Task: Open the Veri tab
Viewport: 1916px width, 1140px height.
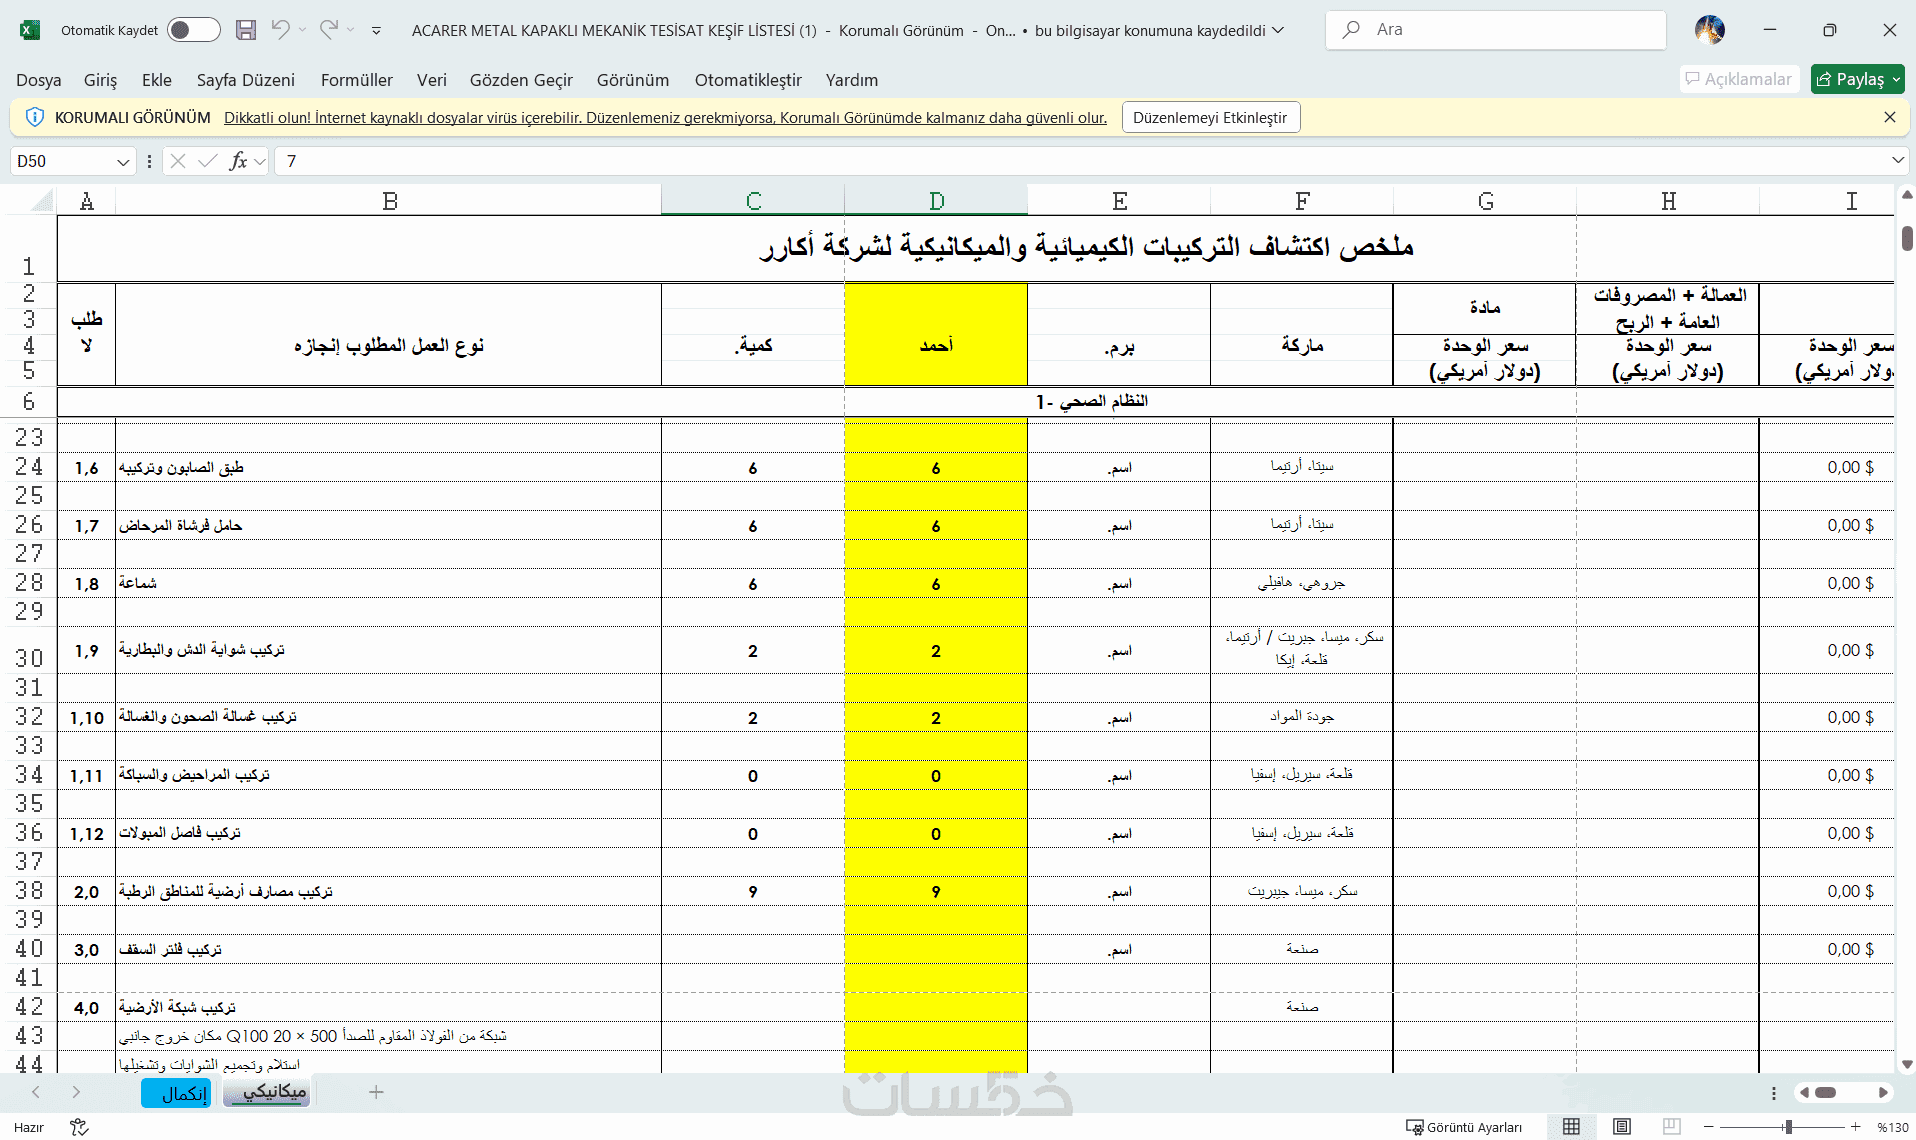Action: [432, 80]
